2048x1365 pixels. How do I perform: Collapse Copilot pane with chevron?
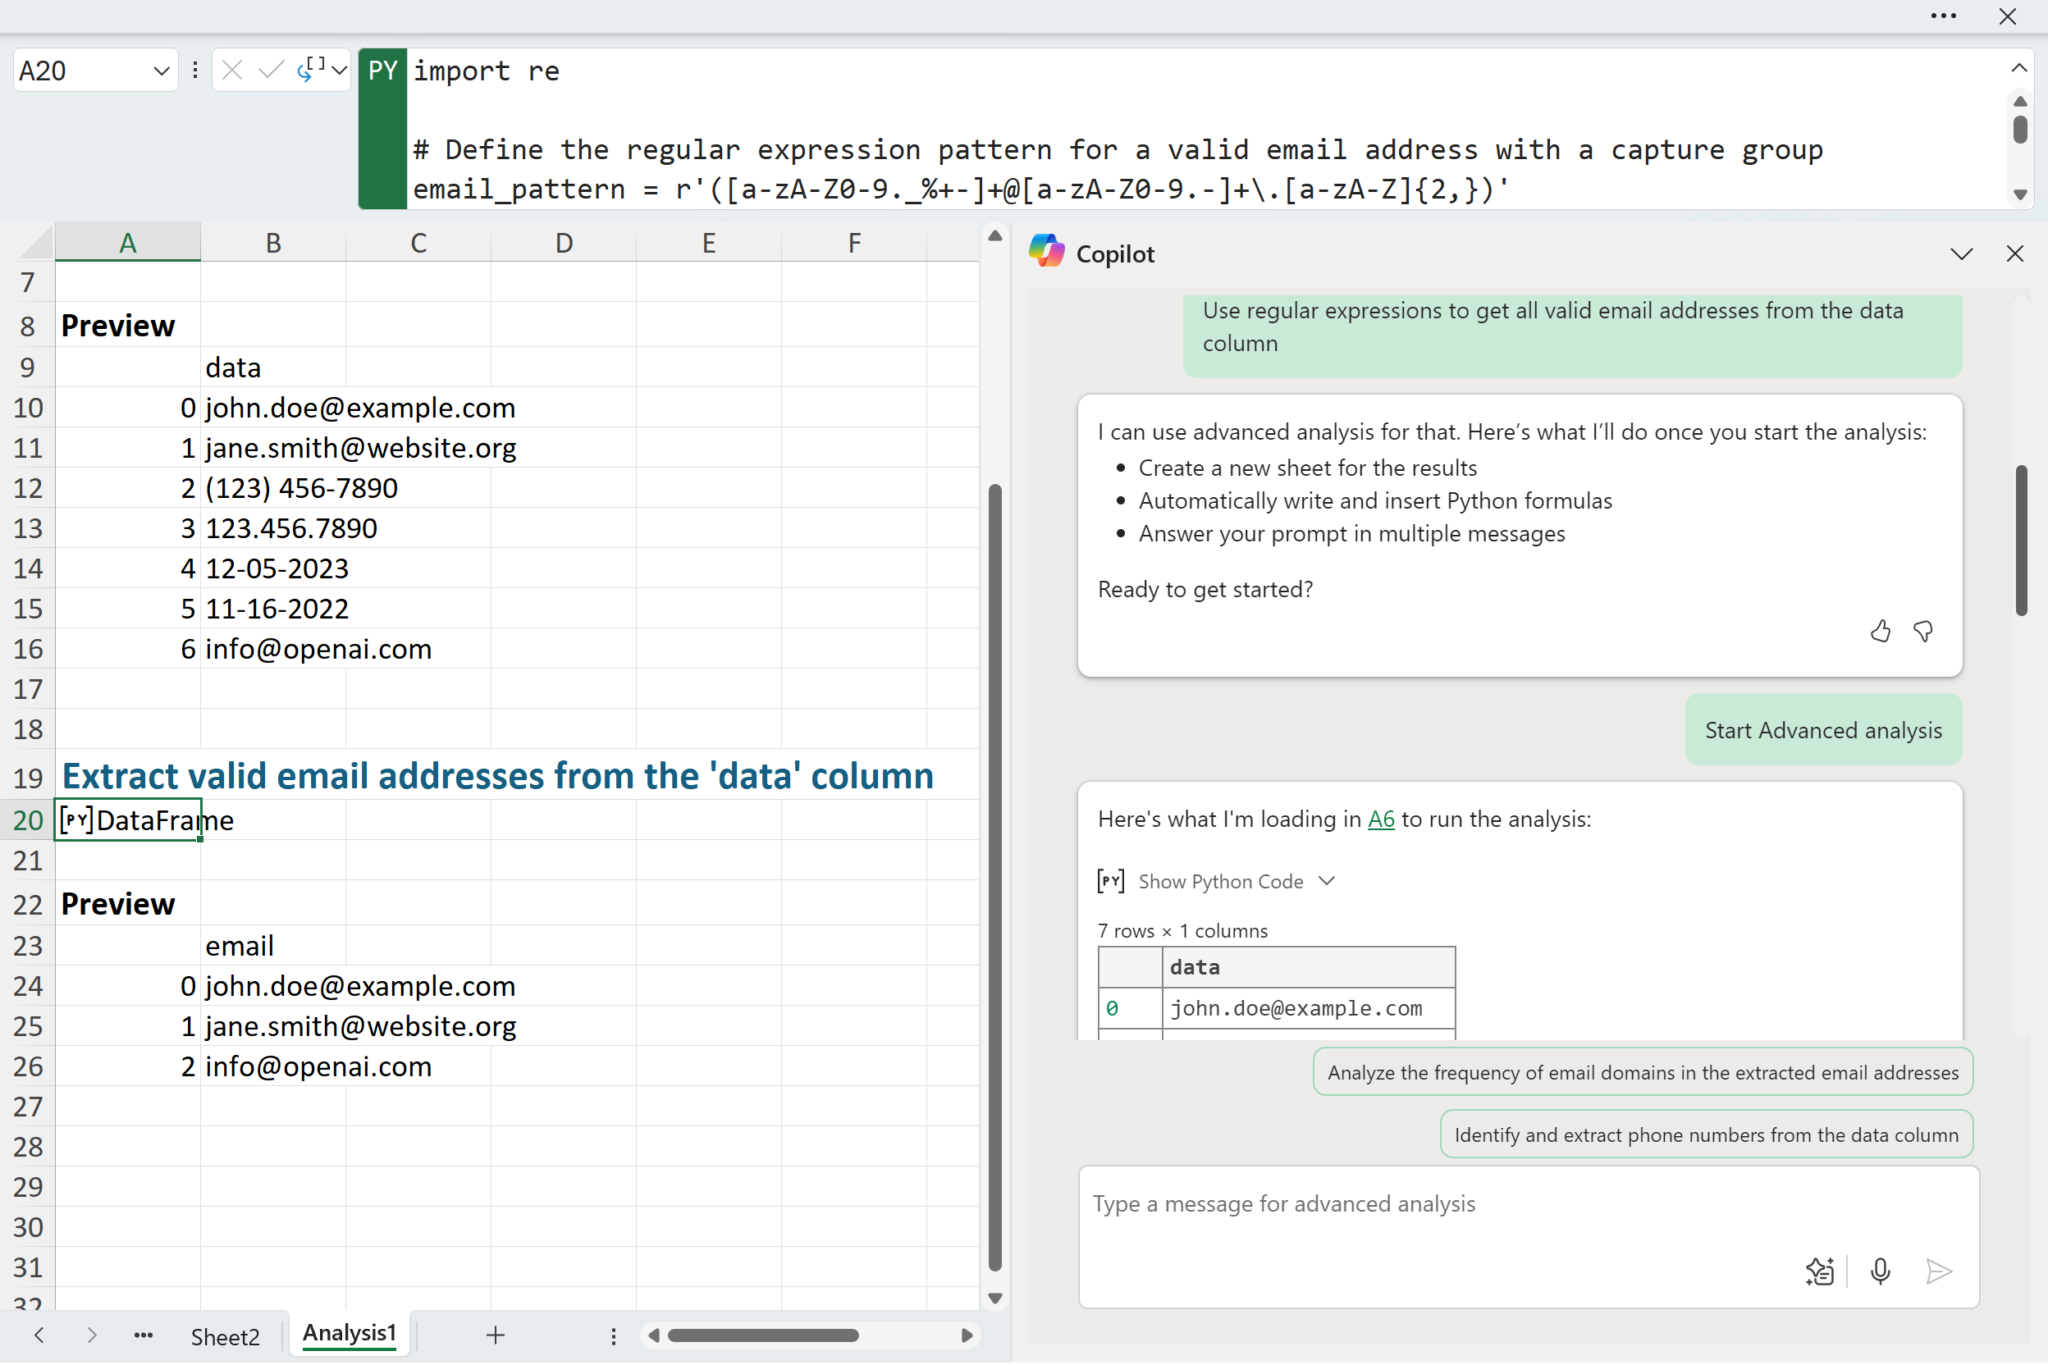coord(1961,254)
